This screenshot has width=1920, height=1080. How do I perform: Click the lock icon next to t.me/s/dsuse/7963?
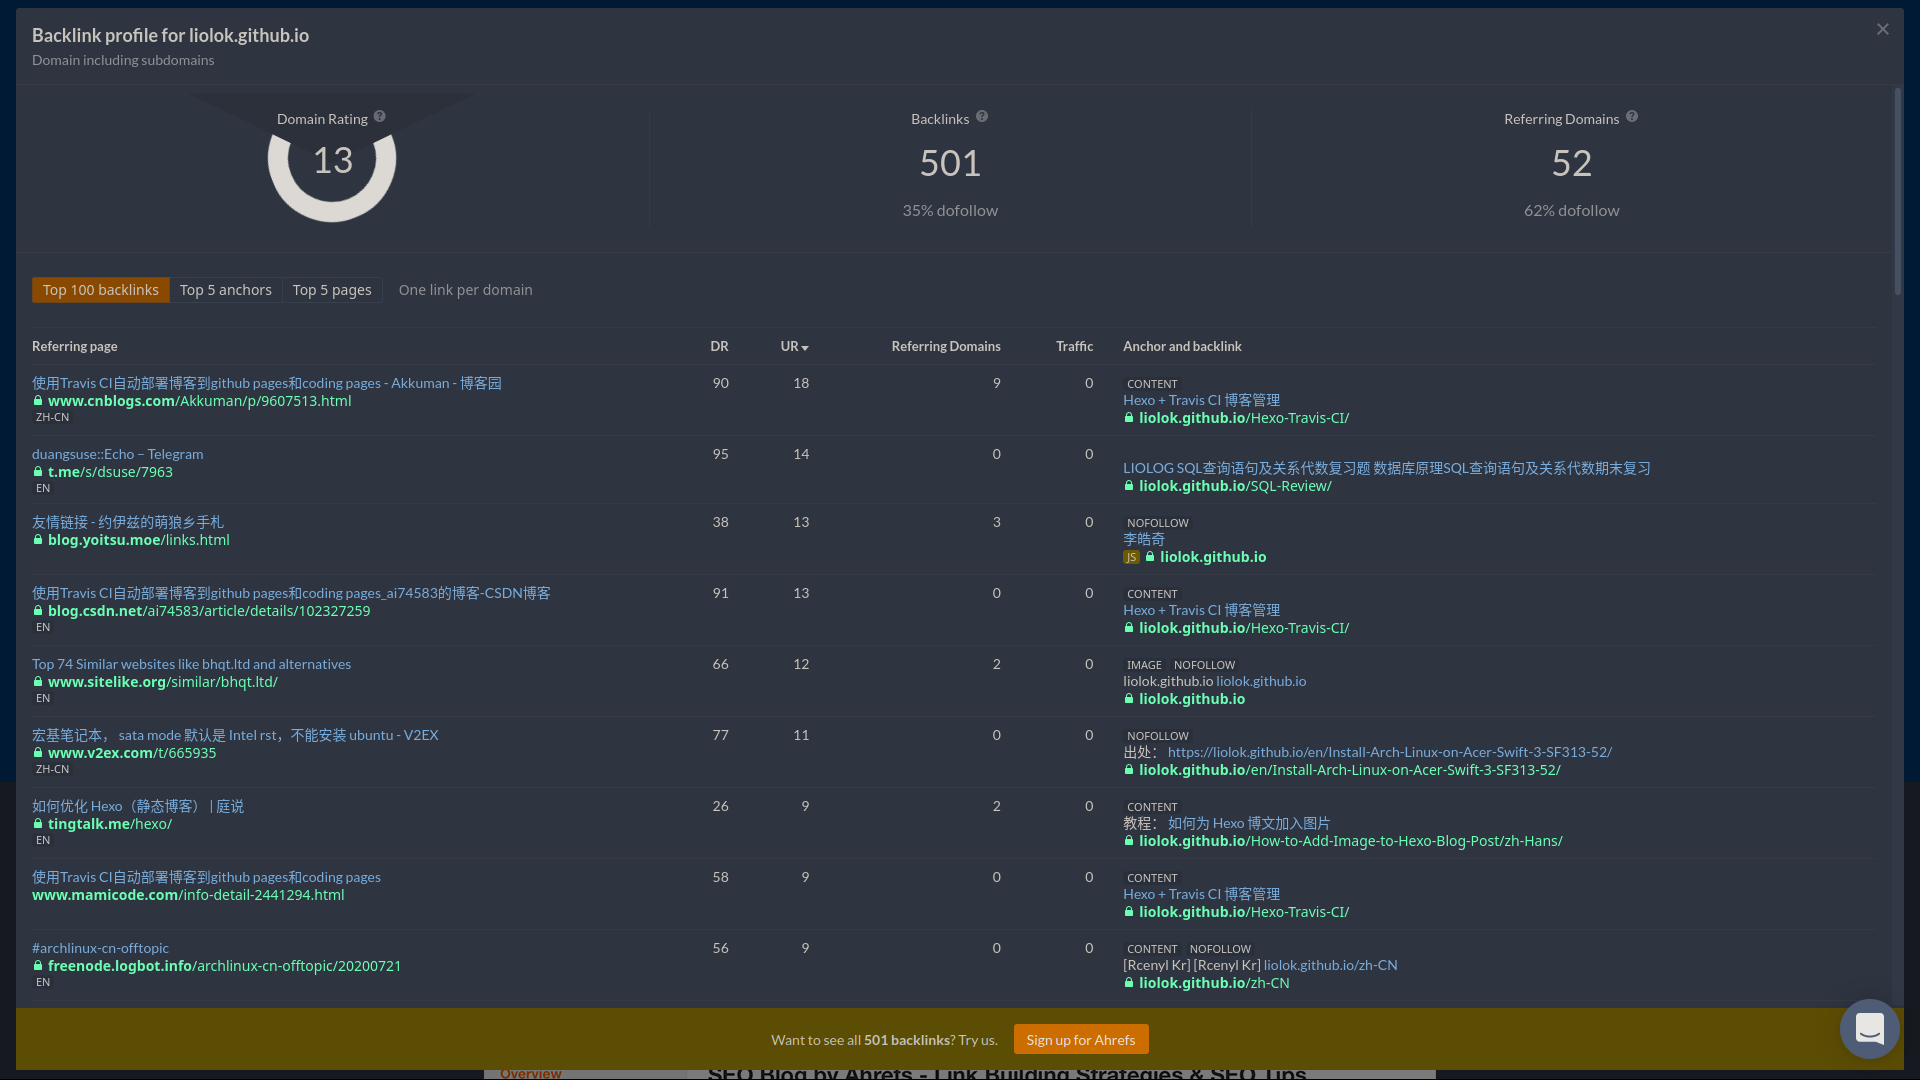pyautogui.click(x=38, y=472)
